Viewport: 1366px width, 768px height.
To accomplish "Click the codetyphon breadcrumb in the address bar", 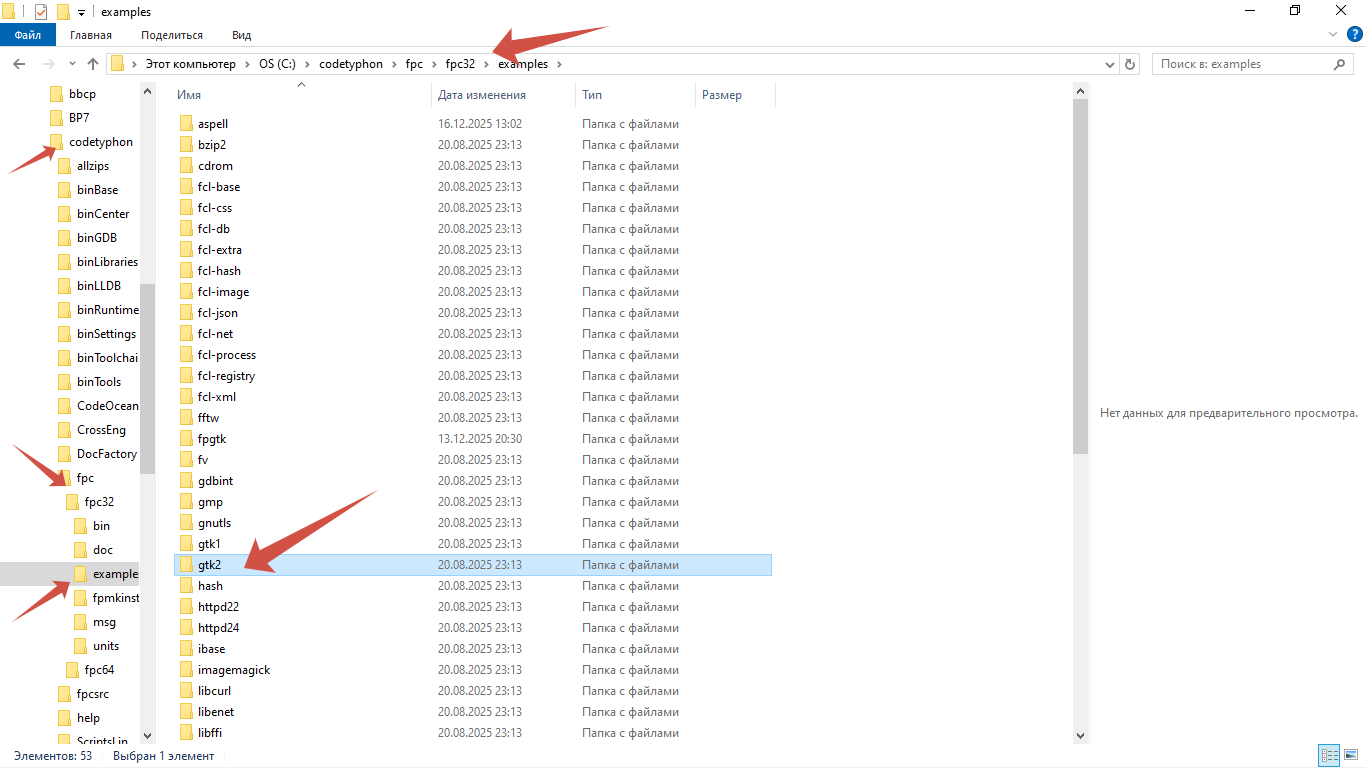I will (x=350, y=64).
